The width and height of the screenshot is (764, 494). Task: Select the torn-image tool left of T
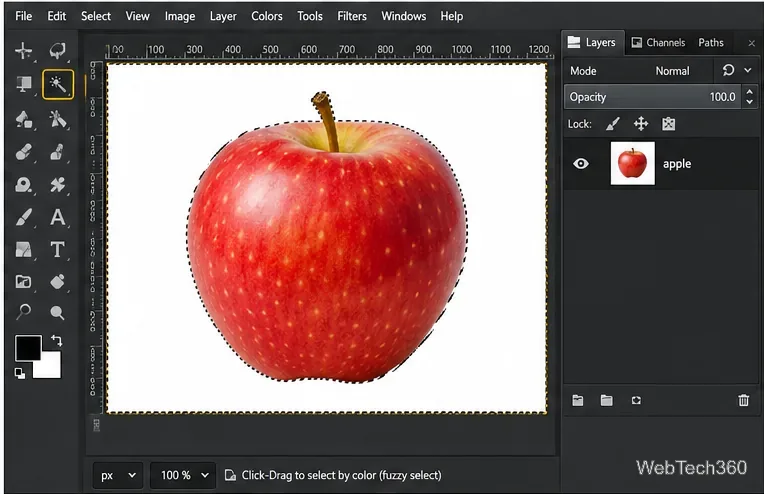(23, 249)
